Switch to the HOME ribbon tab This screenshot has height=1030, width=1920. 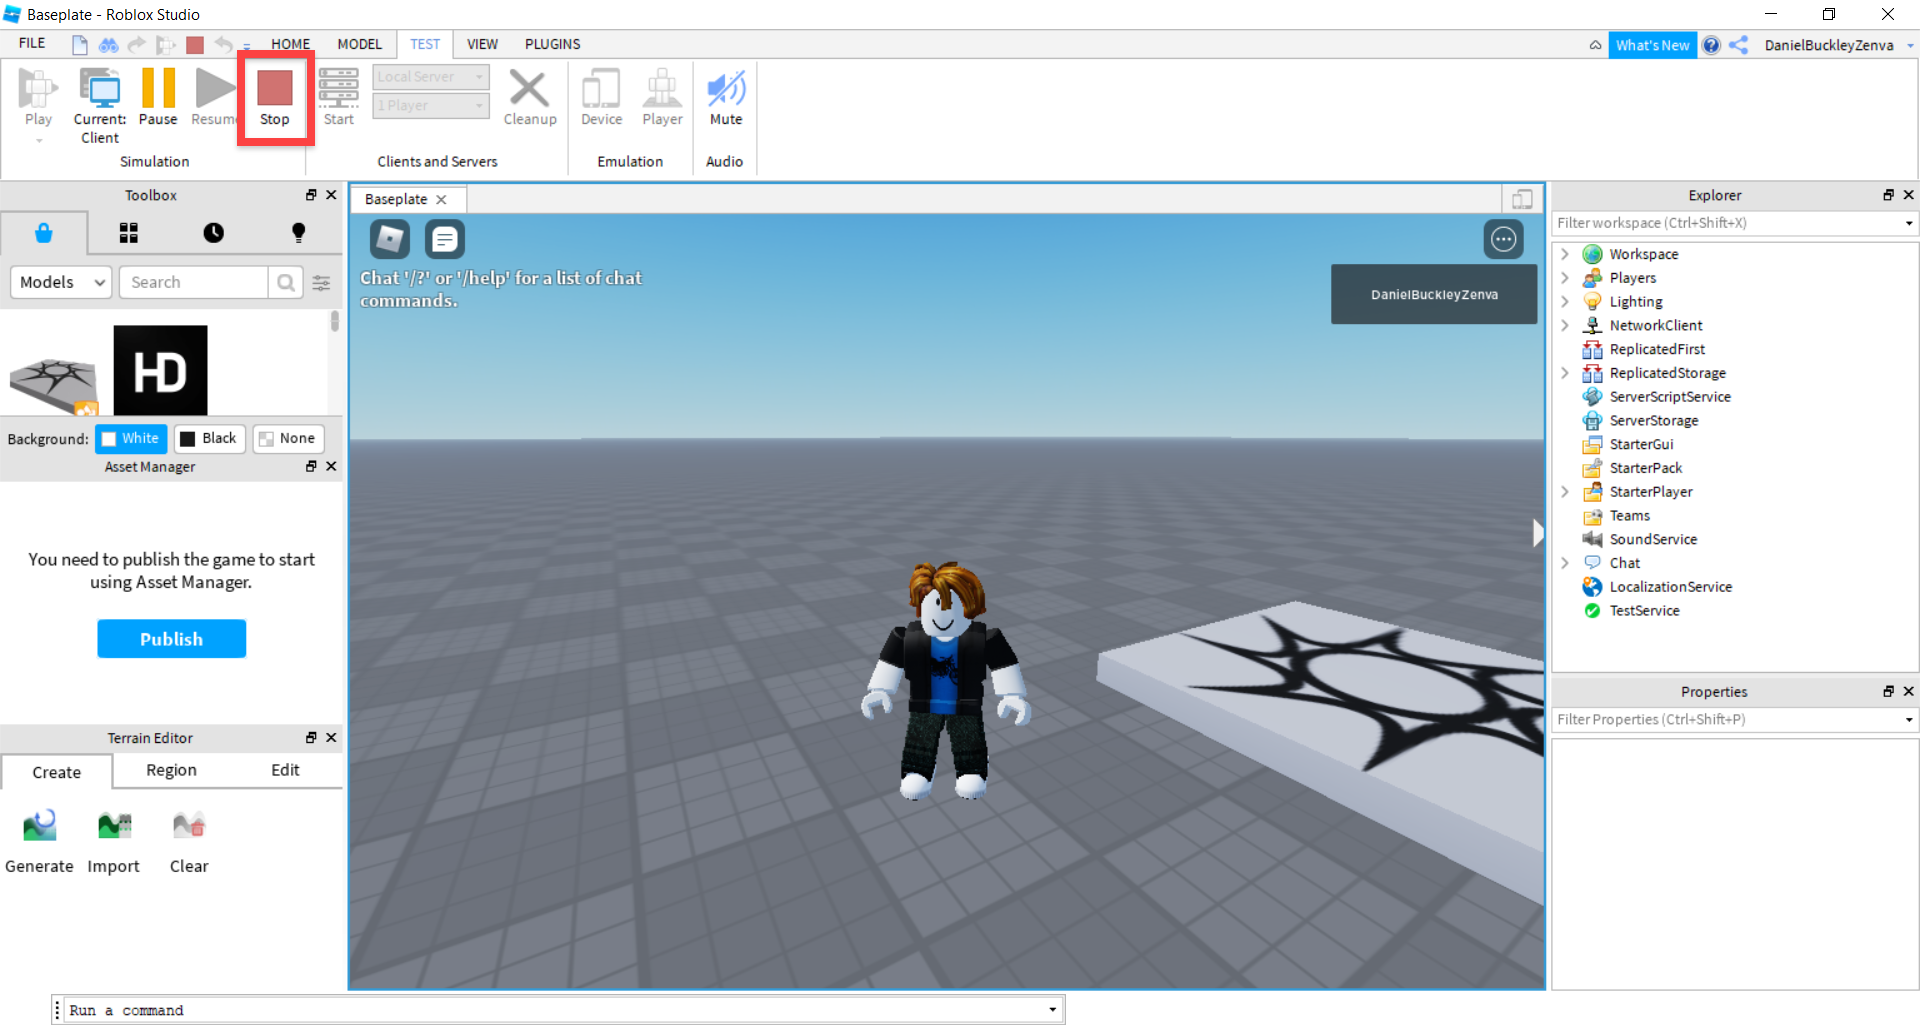291,44
